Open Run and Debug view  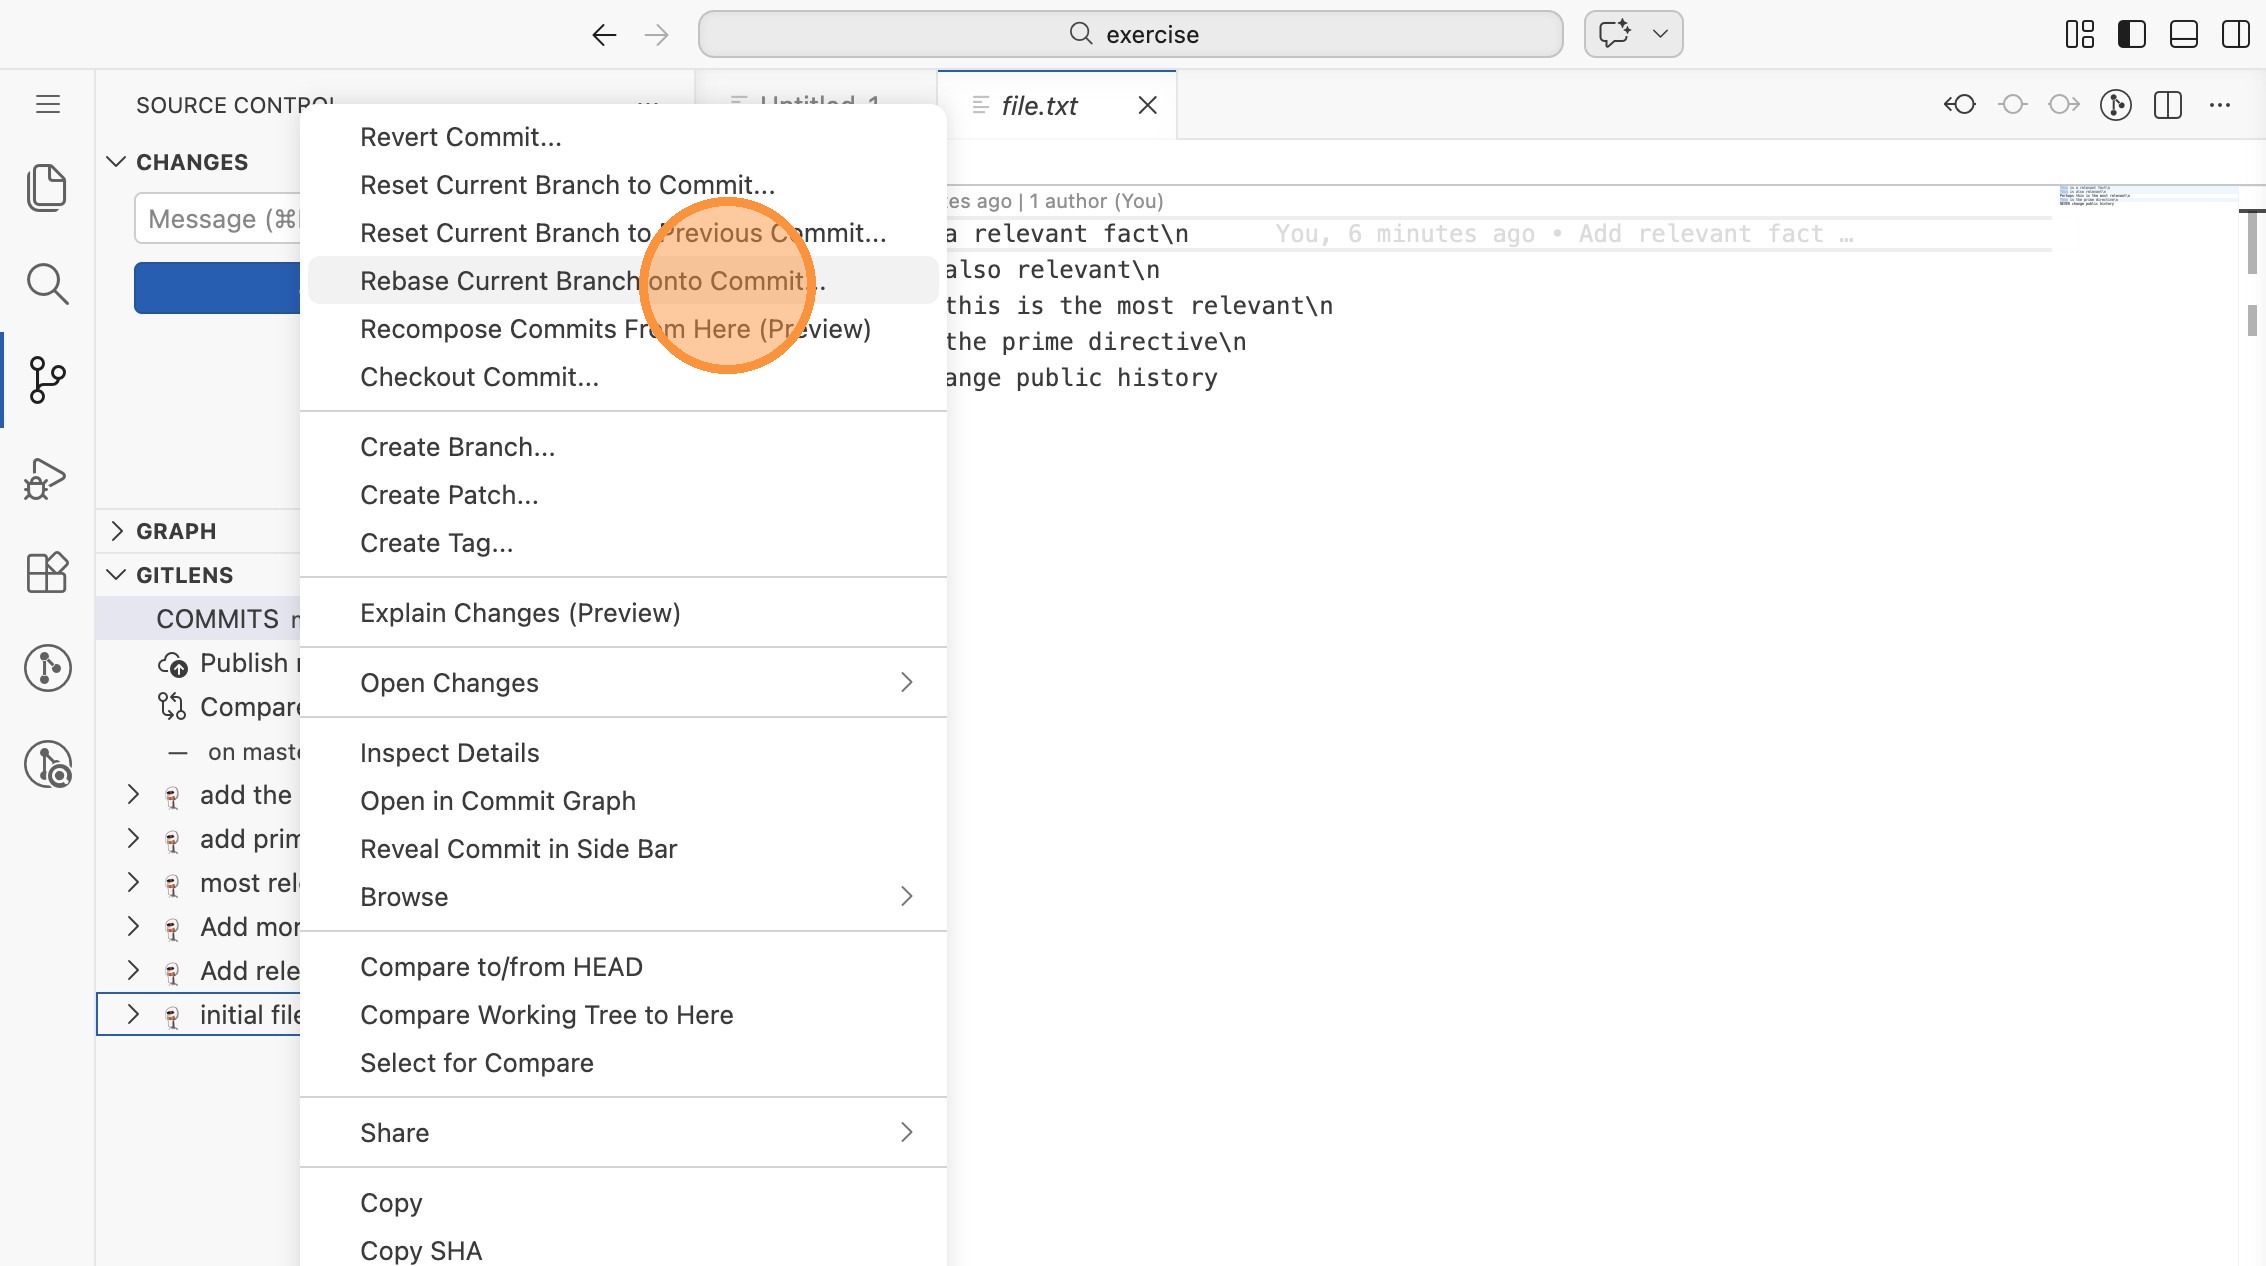47,479
